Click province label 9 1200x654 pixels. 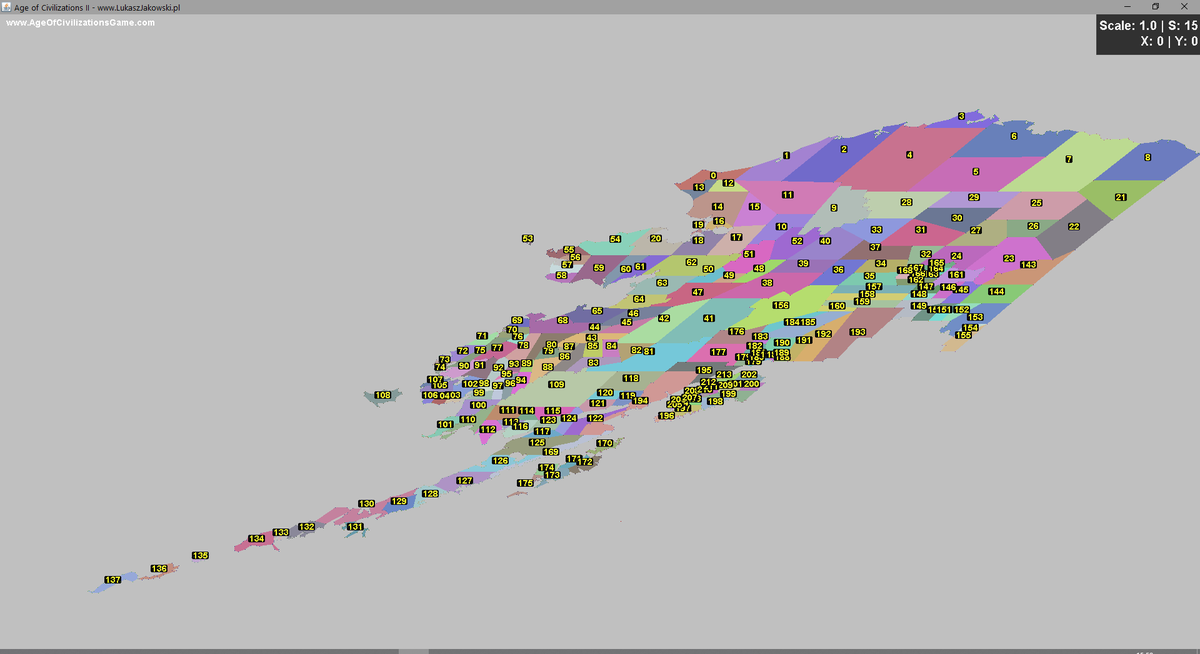pyautogui.click(x=833, y=208)
